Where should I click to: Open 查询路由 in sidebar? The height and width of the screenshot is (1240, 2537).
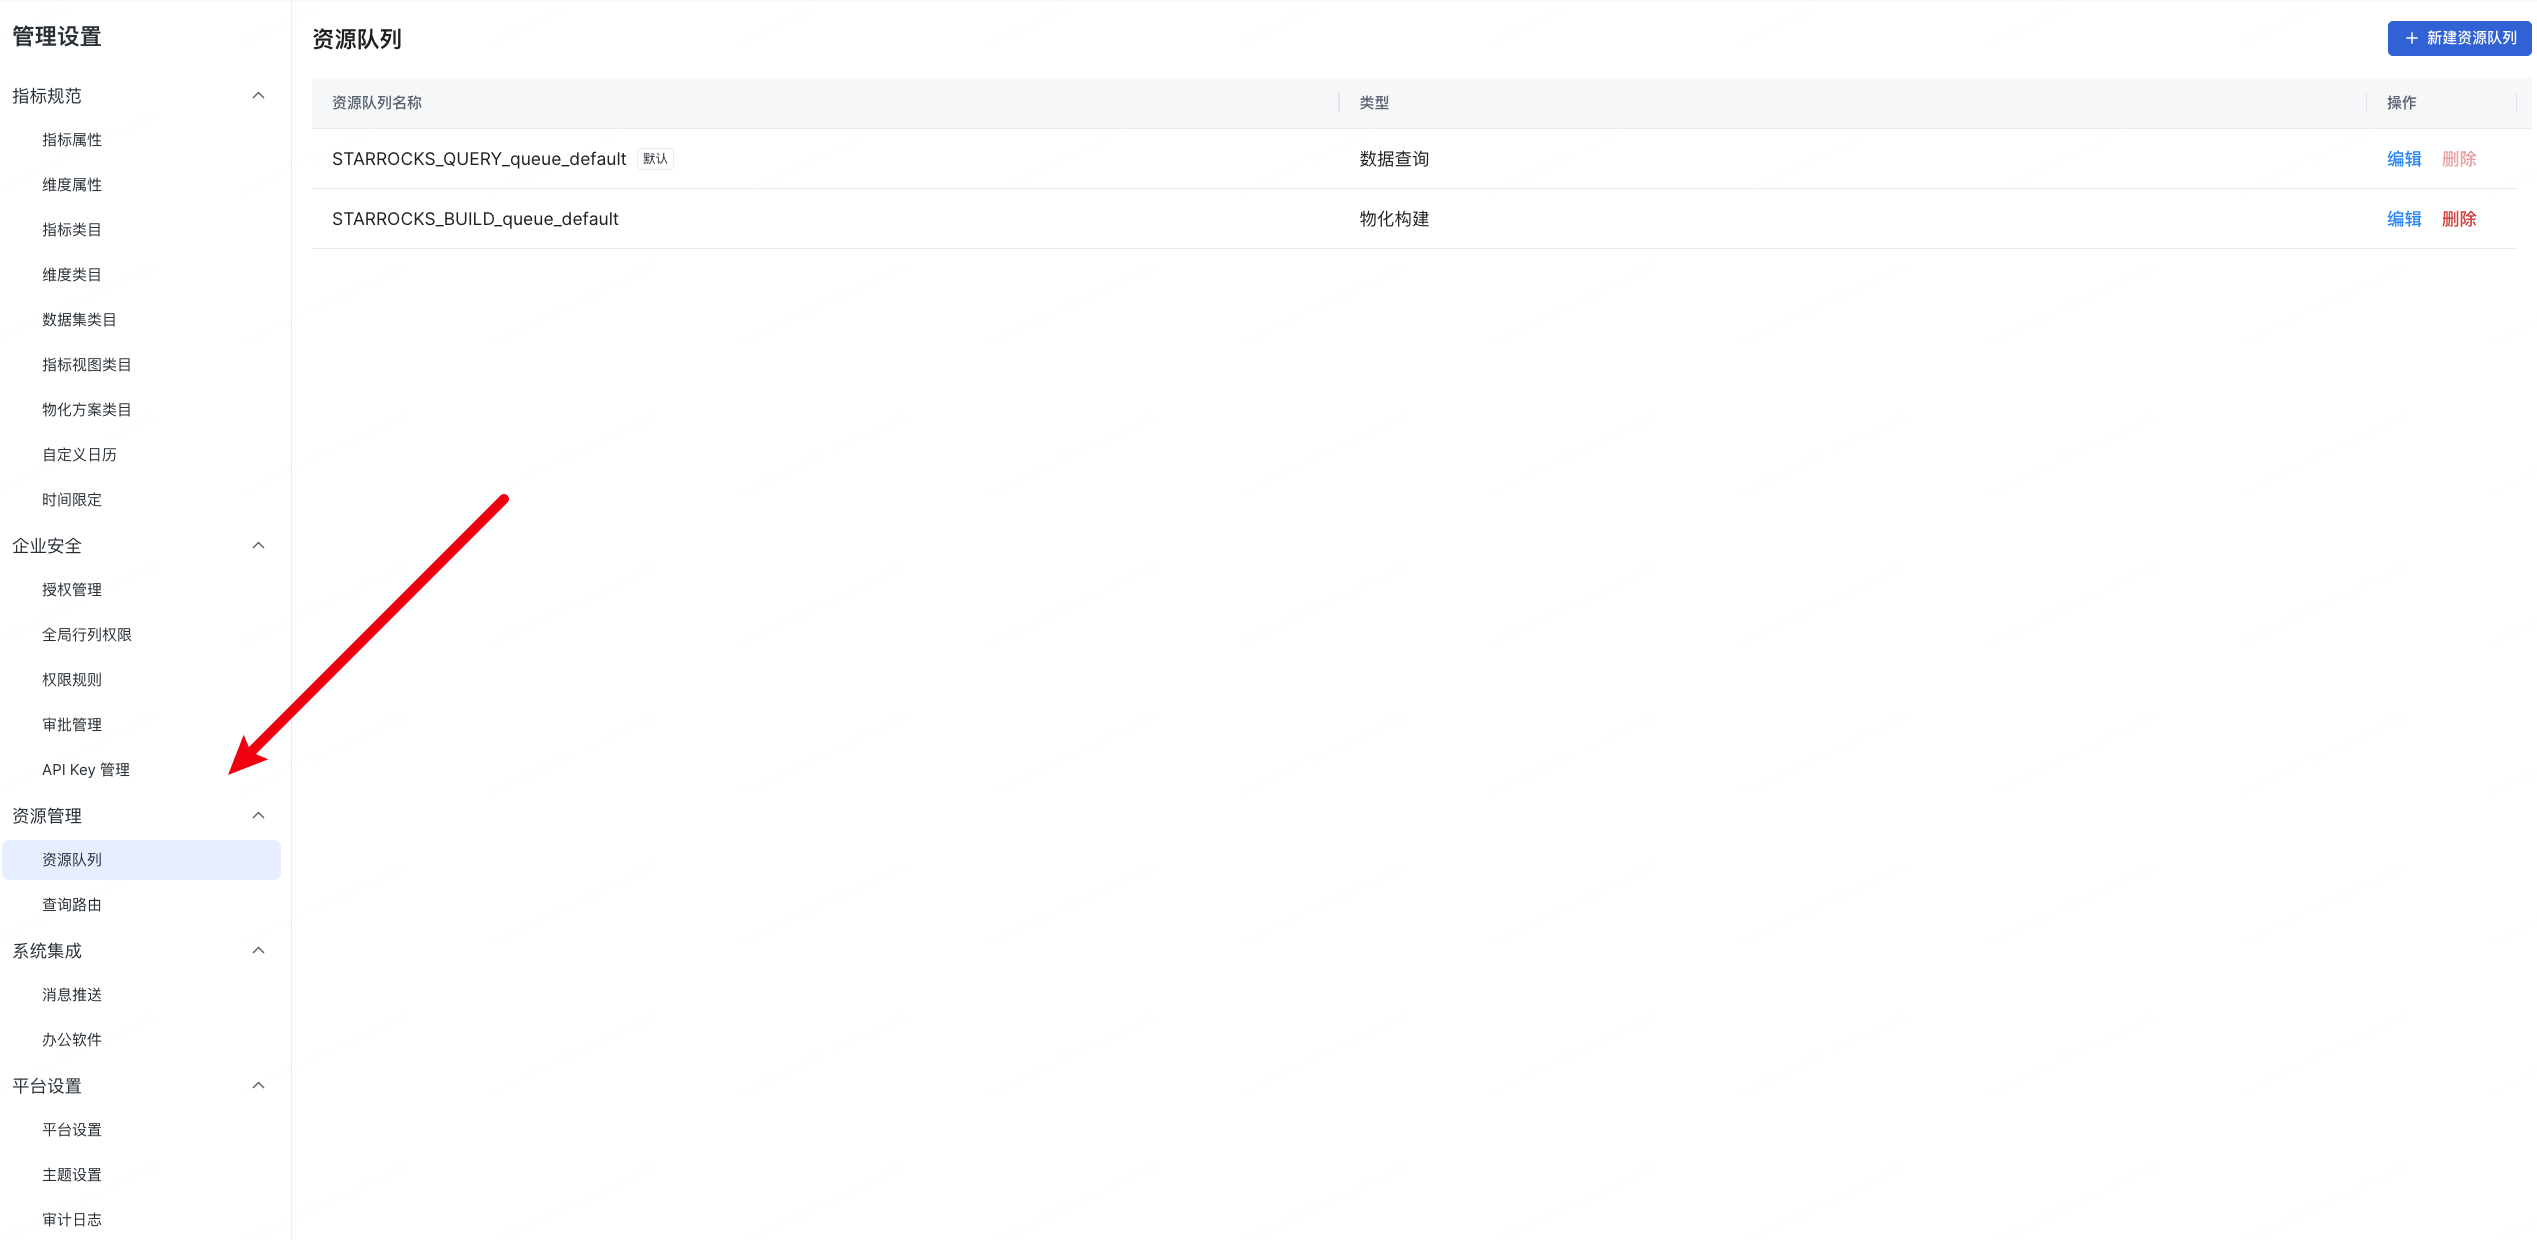[72, 905]
